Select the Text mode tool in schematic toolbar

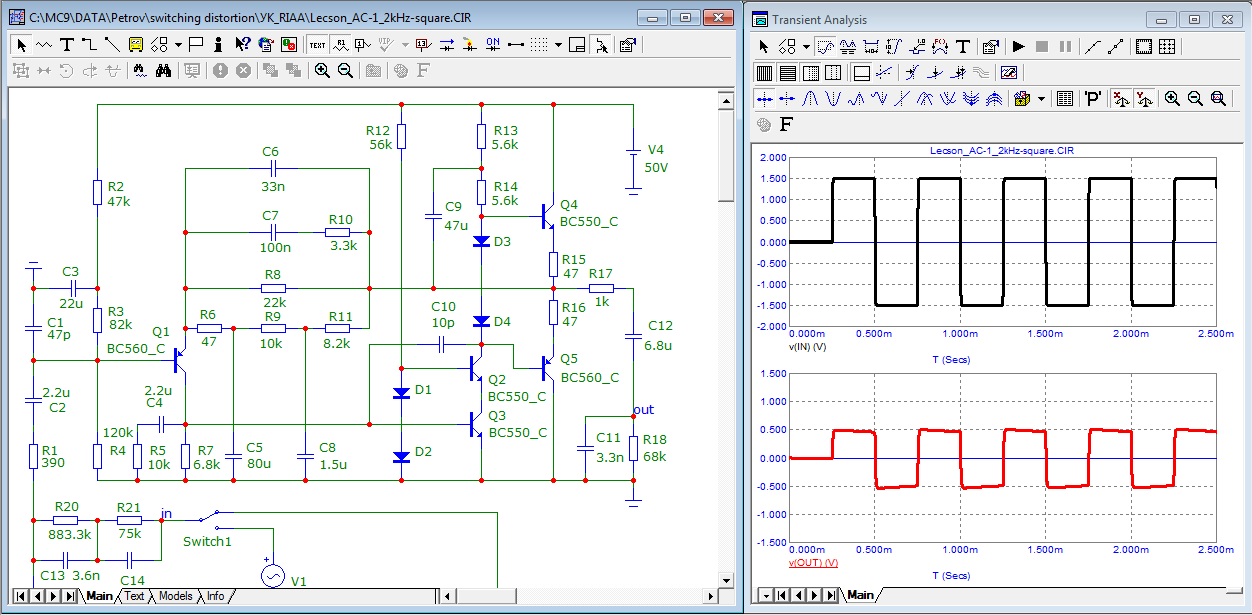[x=66, y=45]
